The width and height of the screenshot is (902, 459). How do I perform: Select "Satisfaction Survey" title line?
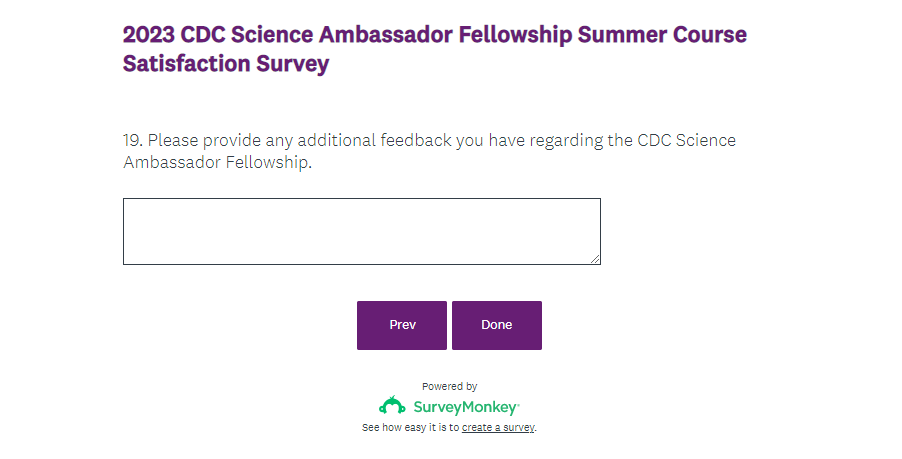pos(225,64)
